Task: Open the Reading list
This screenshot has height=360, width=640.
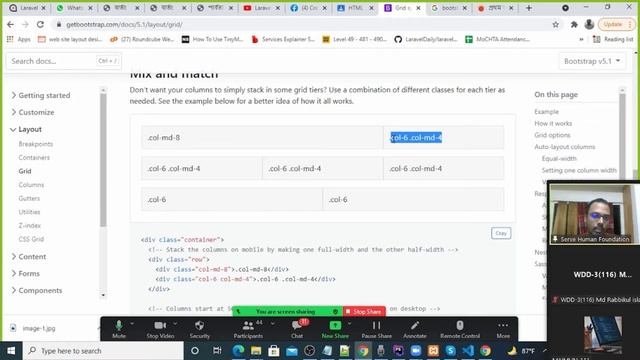Action: click(x=613, y=39)
